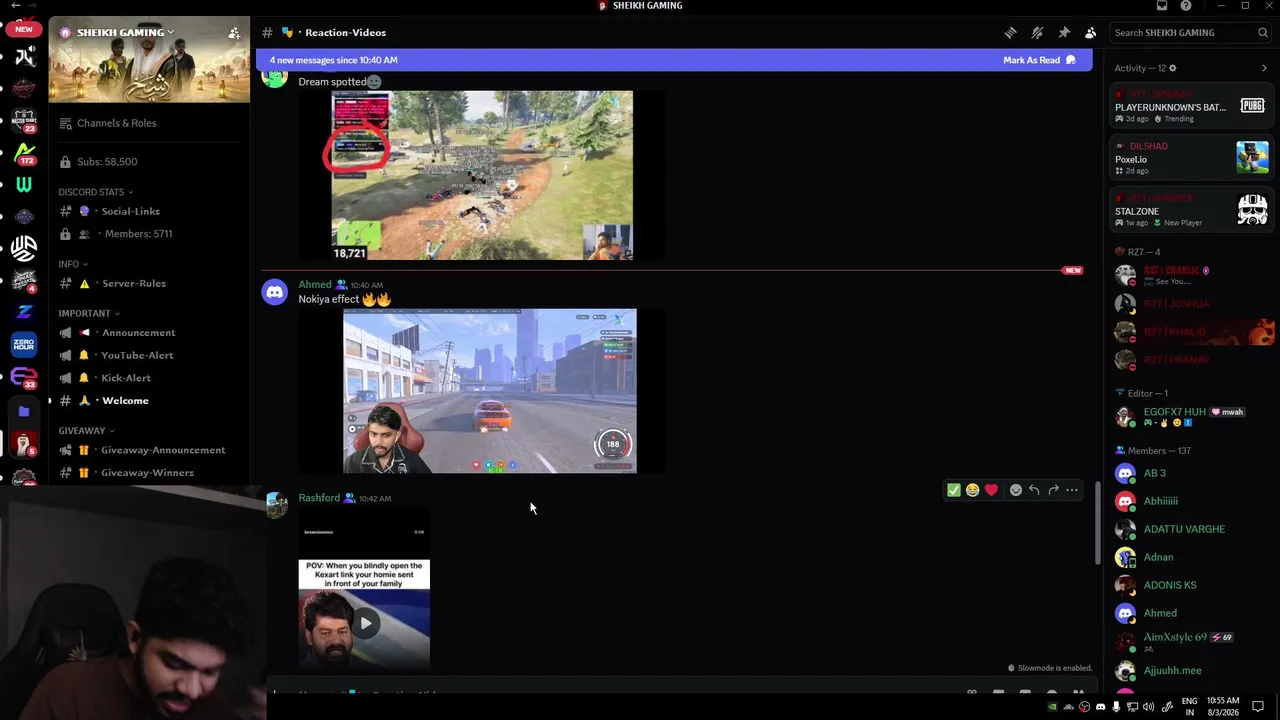
Task: Open Activity settings gear icon
Action: (x=1173, y=68)
